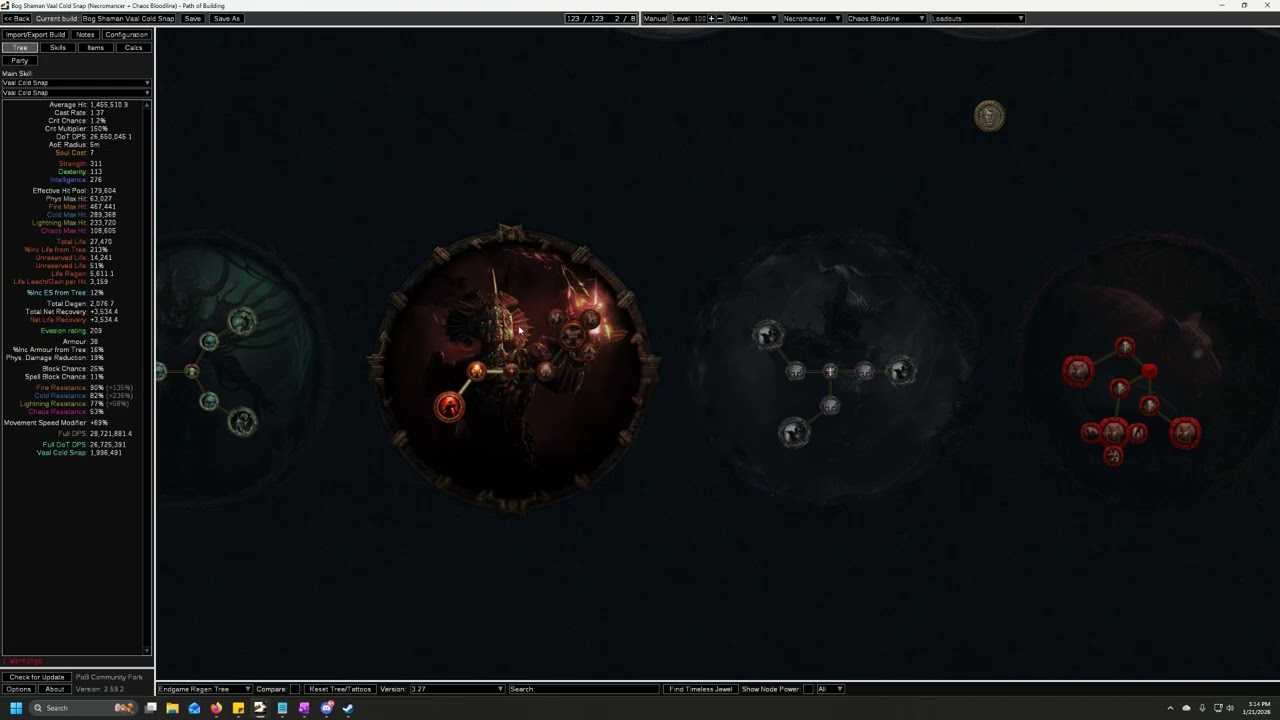
Task: Select the Tree tab
Action: click(x=20, y=48)
